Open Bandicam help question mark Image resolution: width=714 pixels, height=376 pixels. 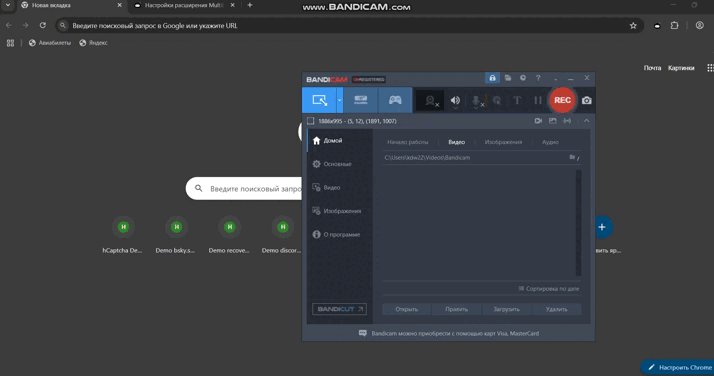click(x=538, y=78)
